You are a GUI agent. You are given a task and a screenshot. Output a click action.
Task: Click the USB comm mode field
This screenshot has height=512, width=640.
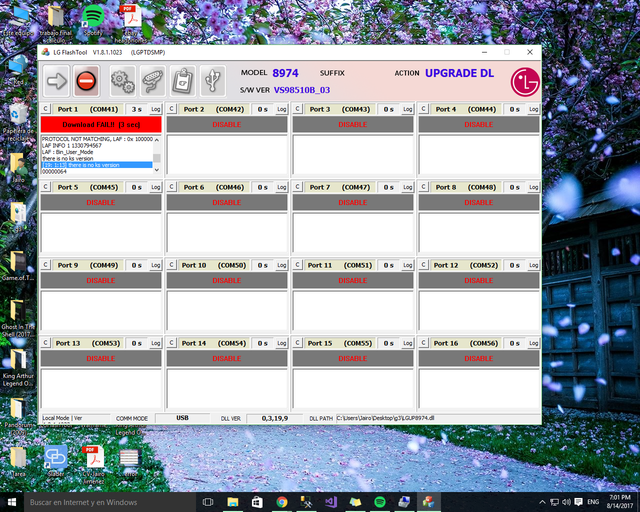click(x=182, y=418)
